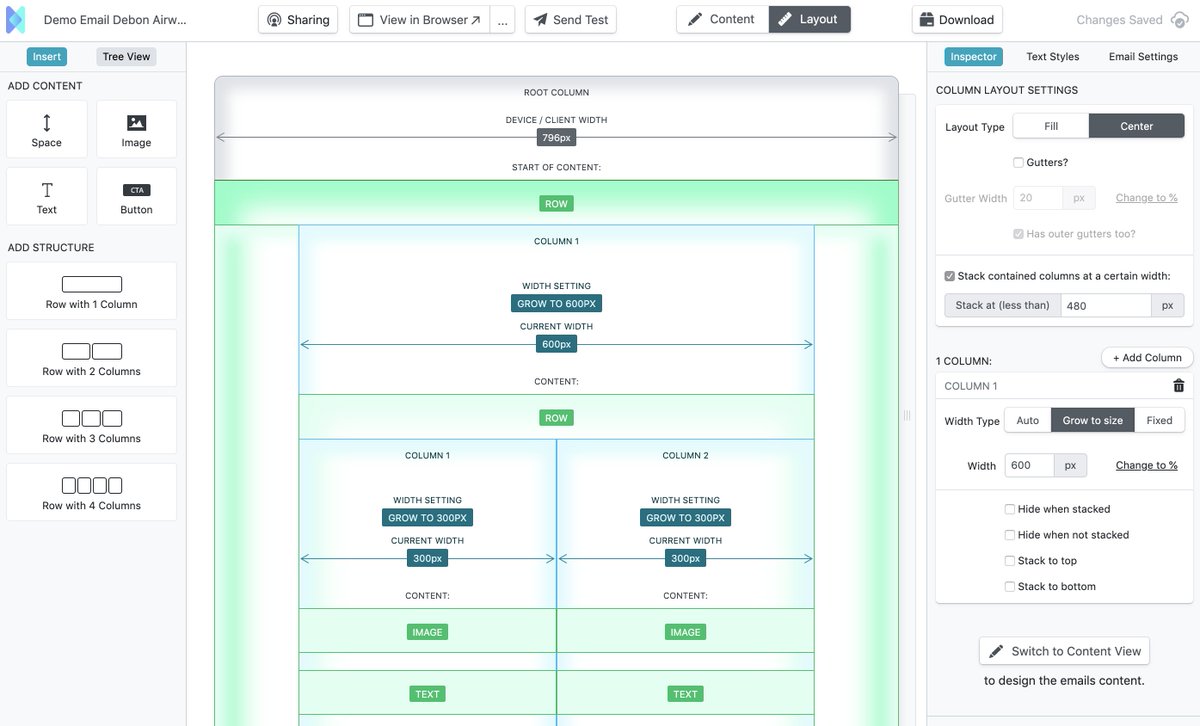Add a Row with 3 Columns
This screenshot has width=1200, height=726.
[92, 425]
